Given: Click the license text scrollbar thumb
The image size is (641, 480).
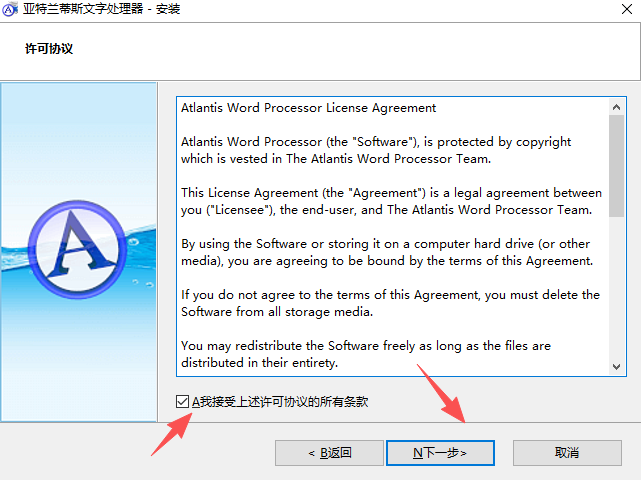Looking at the screenshot, I should point(616,166).
